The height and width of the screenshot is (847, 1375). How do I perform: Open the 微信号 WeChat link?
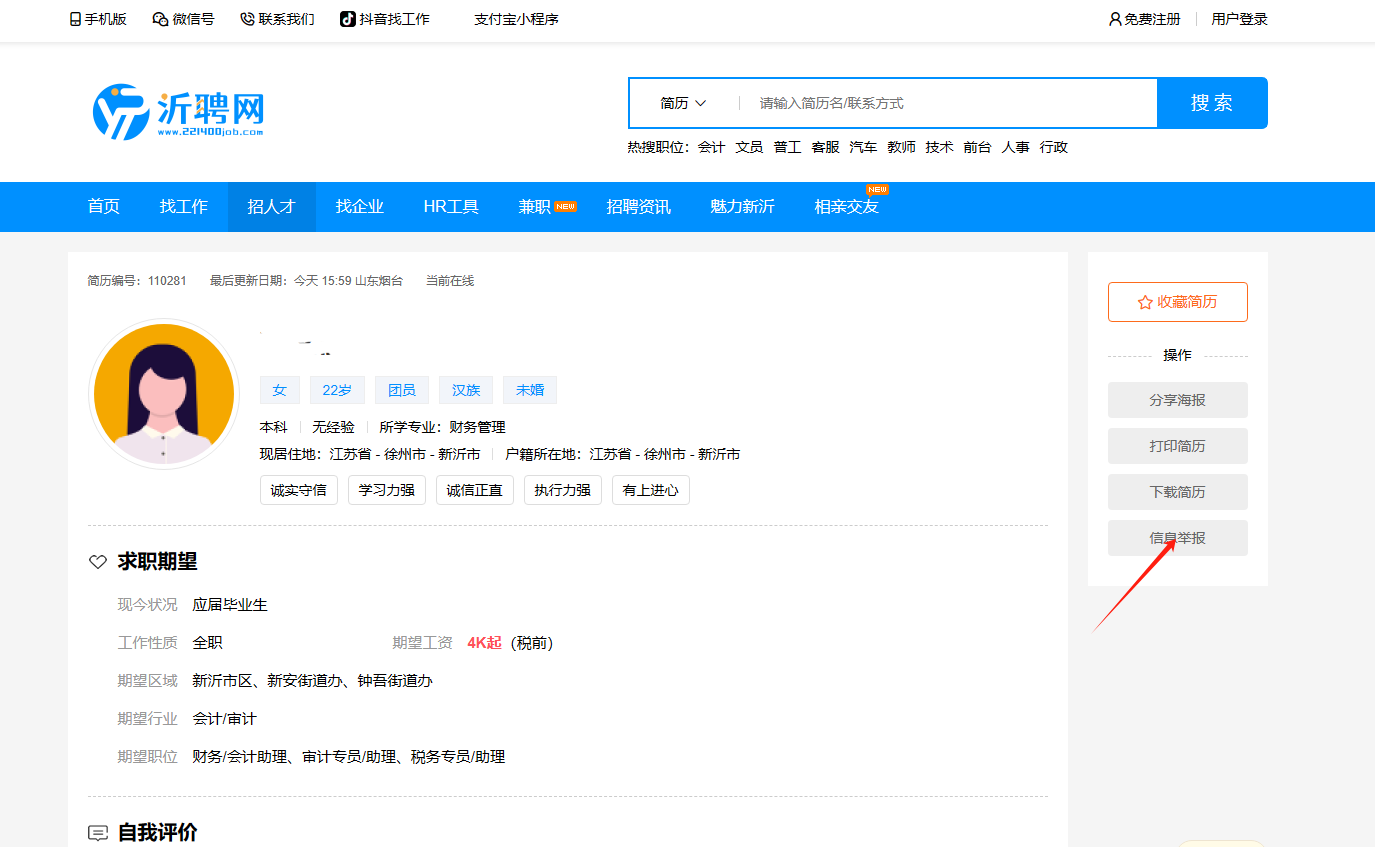(x=183, y=19)
